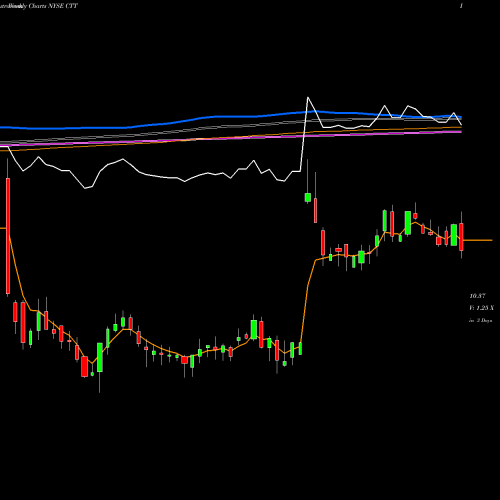Viewport: 500px width, 500px height.
Task: Click the '2 Days' label text
Action: pyautogui.click(x=484, y=320)
